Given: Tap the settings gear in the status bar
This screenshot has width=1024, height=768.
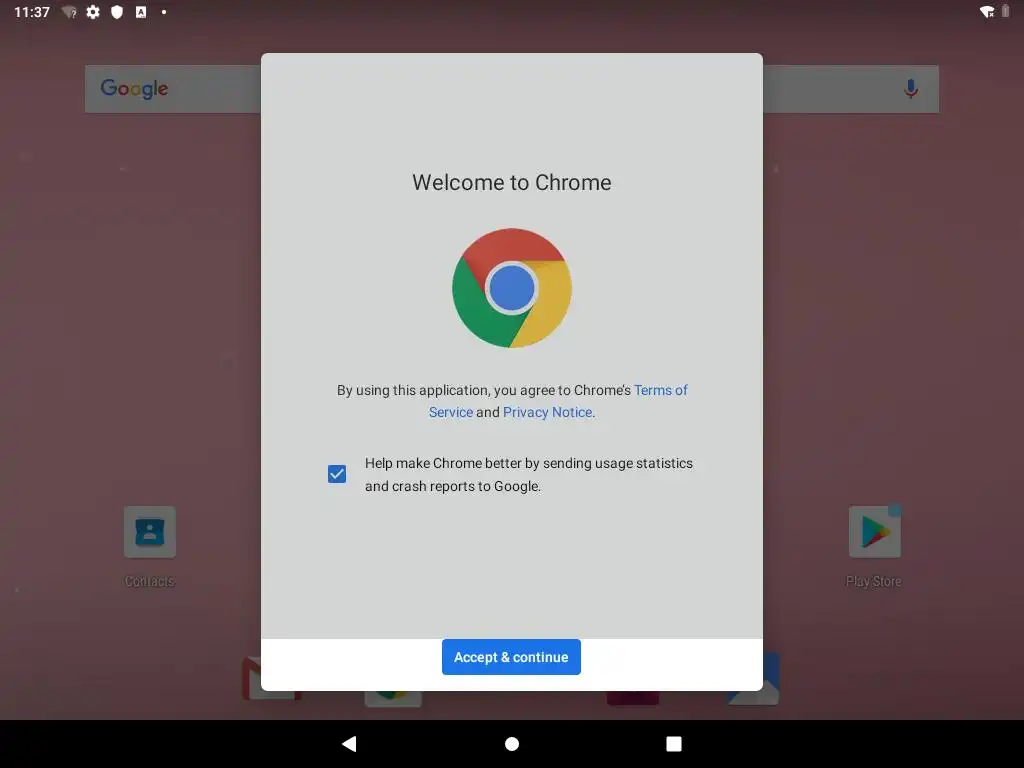Looking at the screenshot, I should click(93, 12).
